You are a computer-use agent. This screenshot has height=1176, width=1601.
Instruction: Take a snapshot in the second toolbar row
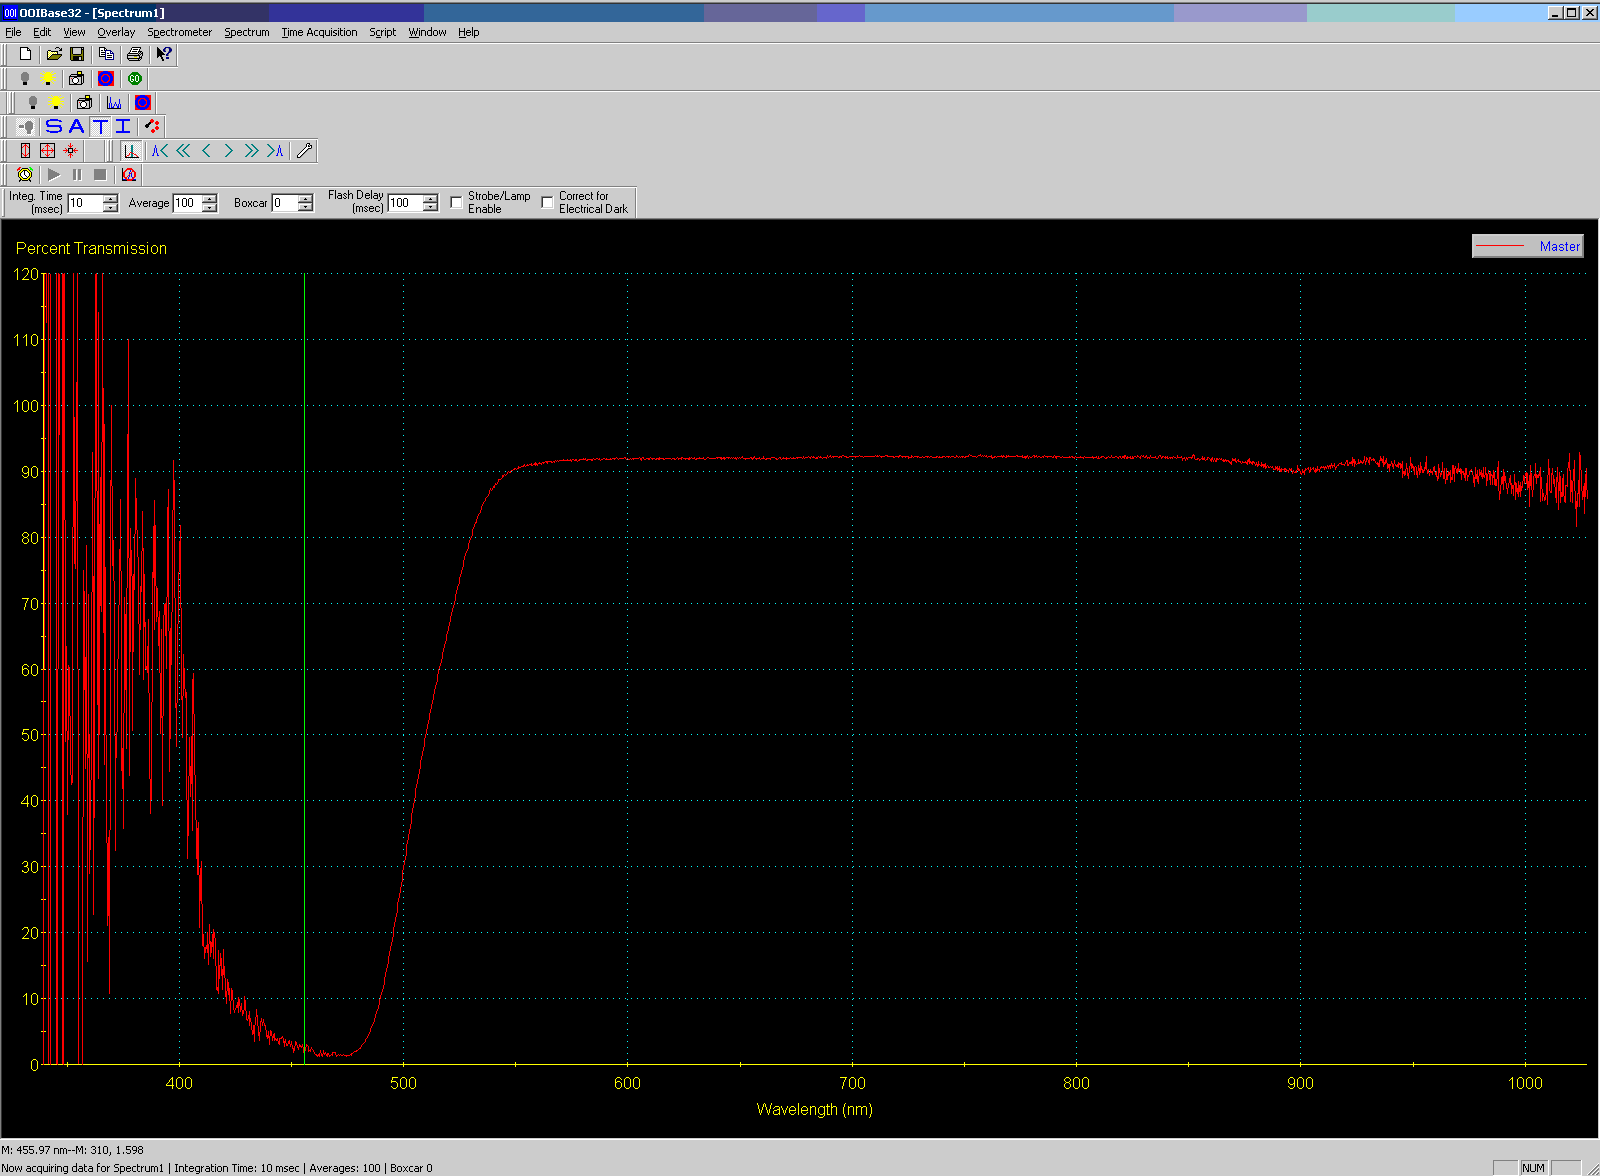point(76,78)
